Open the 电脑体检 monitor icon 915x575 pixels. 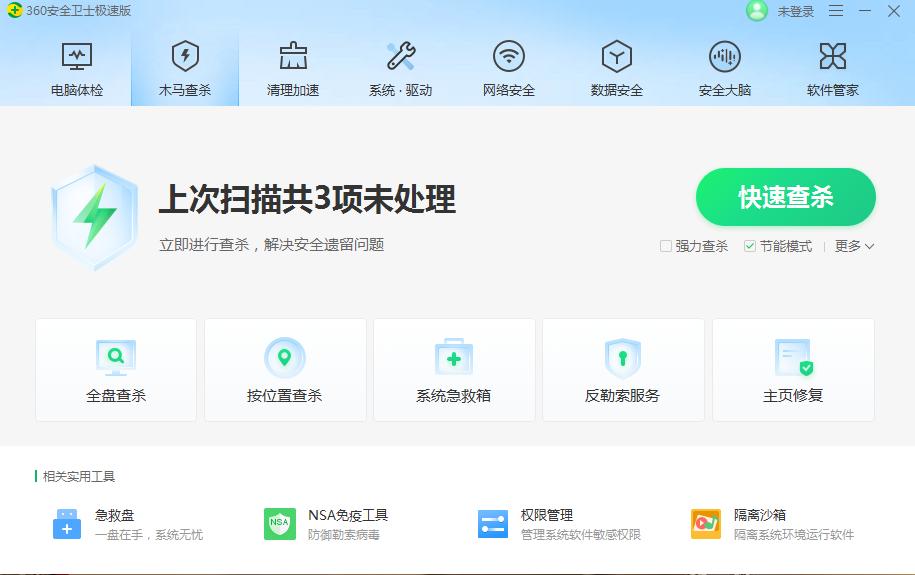click(76, 56)
